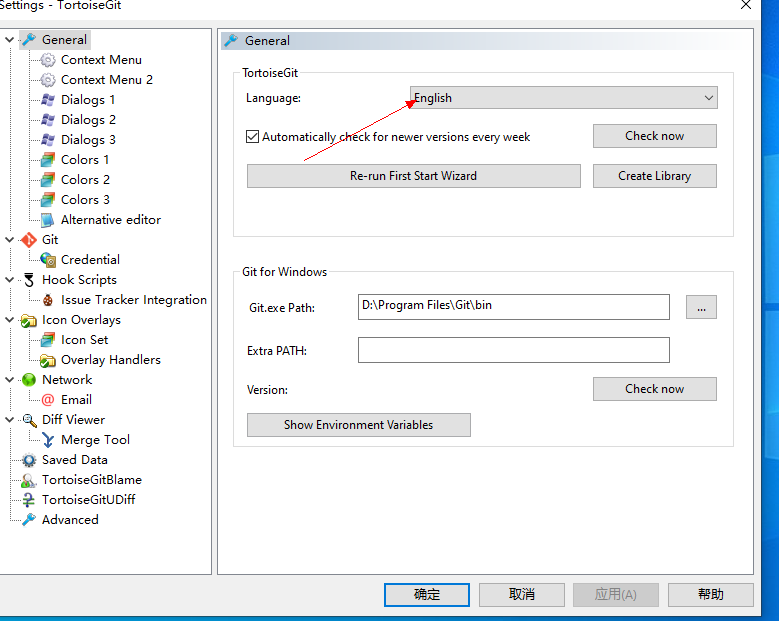Go to Credential settings
This screenshot has height=621, width=779.
pos(90,260)
